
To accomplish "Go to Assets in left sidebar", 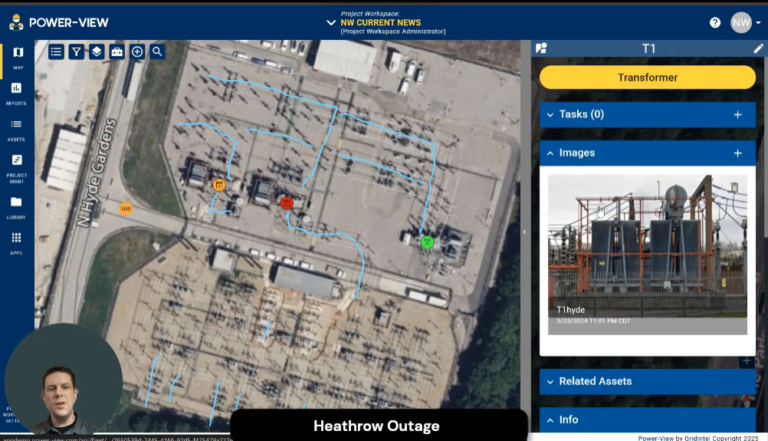I will point(17,129).
